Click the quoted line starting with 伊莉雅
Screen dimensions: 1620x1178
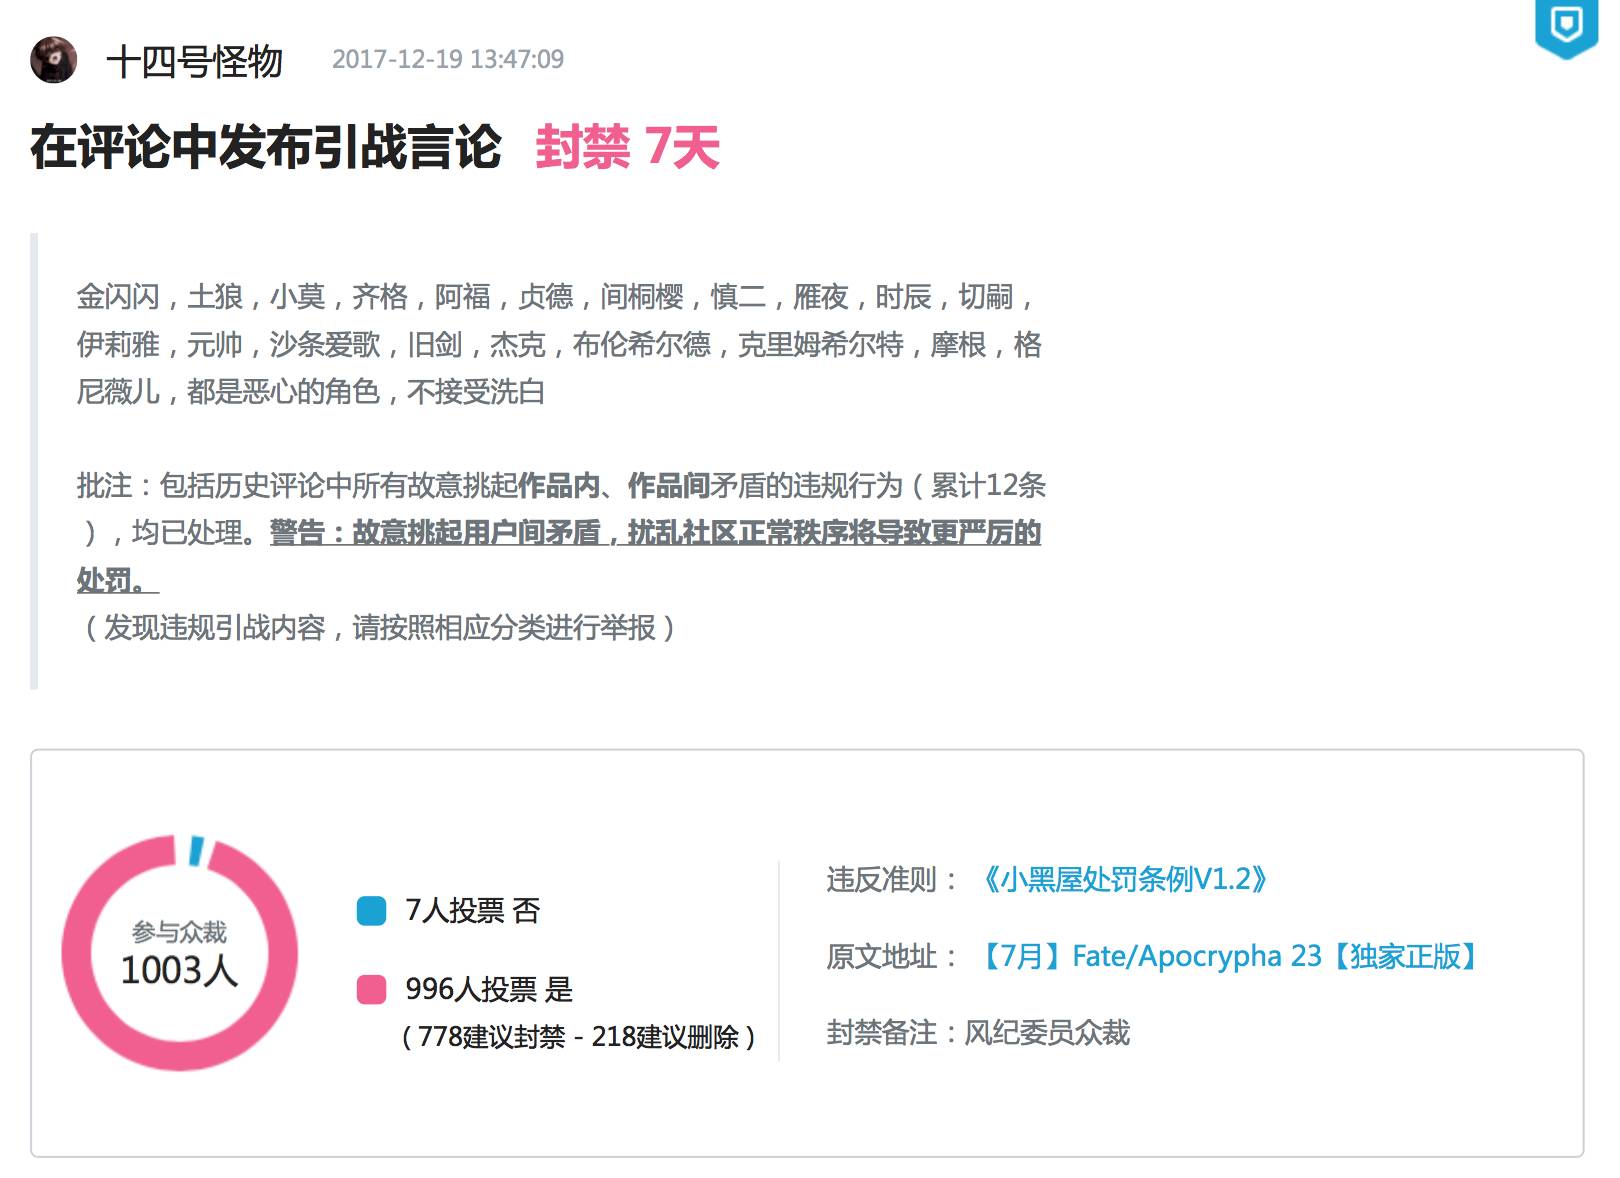pos(559,344)
